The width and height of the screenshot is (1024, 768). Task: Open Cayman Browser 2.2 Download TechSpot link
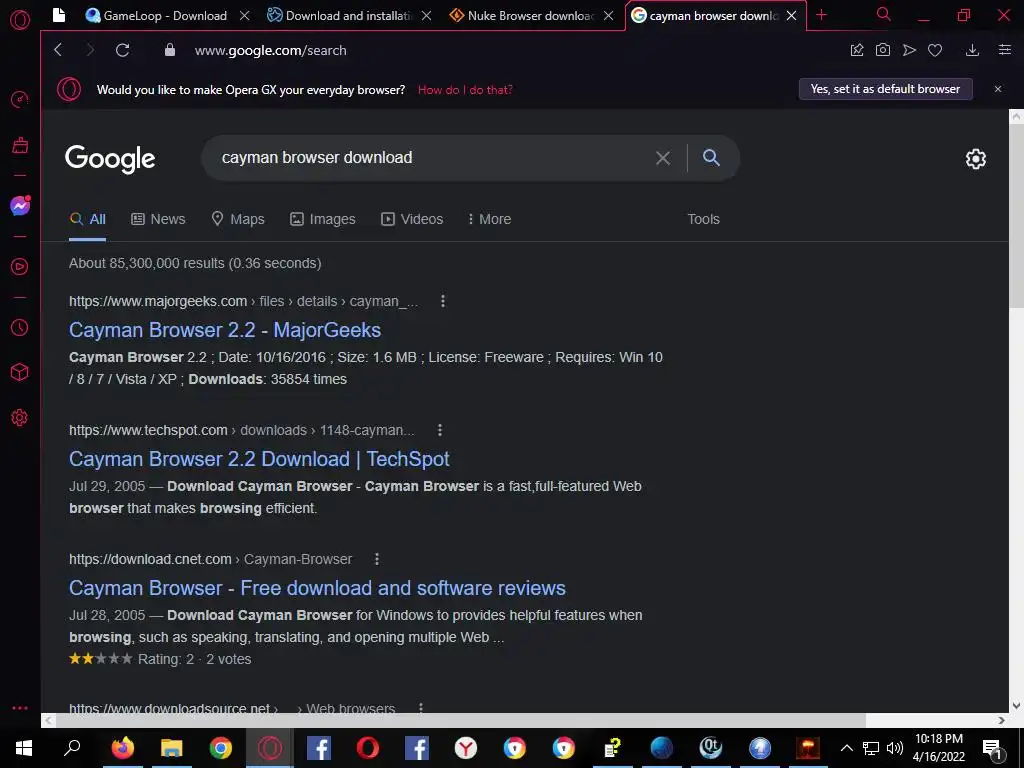tap(259, 460)
